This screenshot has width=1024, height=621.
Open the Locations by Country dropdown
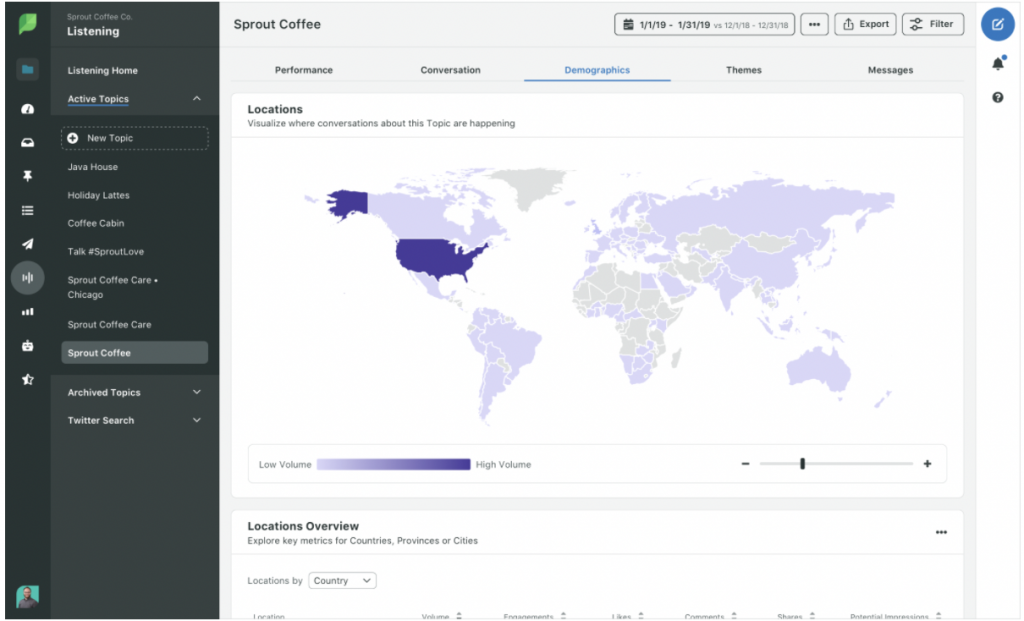[342, 581]
